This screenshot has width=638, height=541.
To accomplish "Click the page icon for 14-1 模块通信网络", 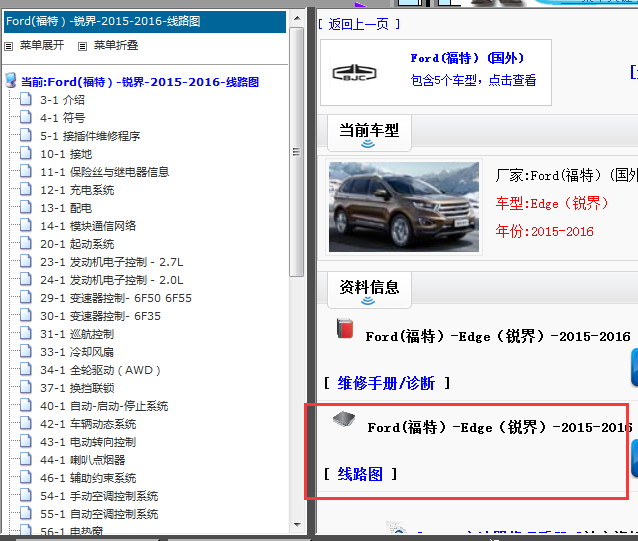I will pyautogui.click(x=26, y=226).
